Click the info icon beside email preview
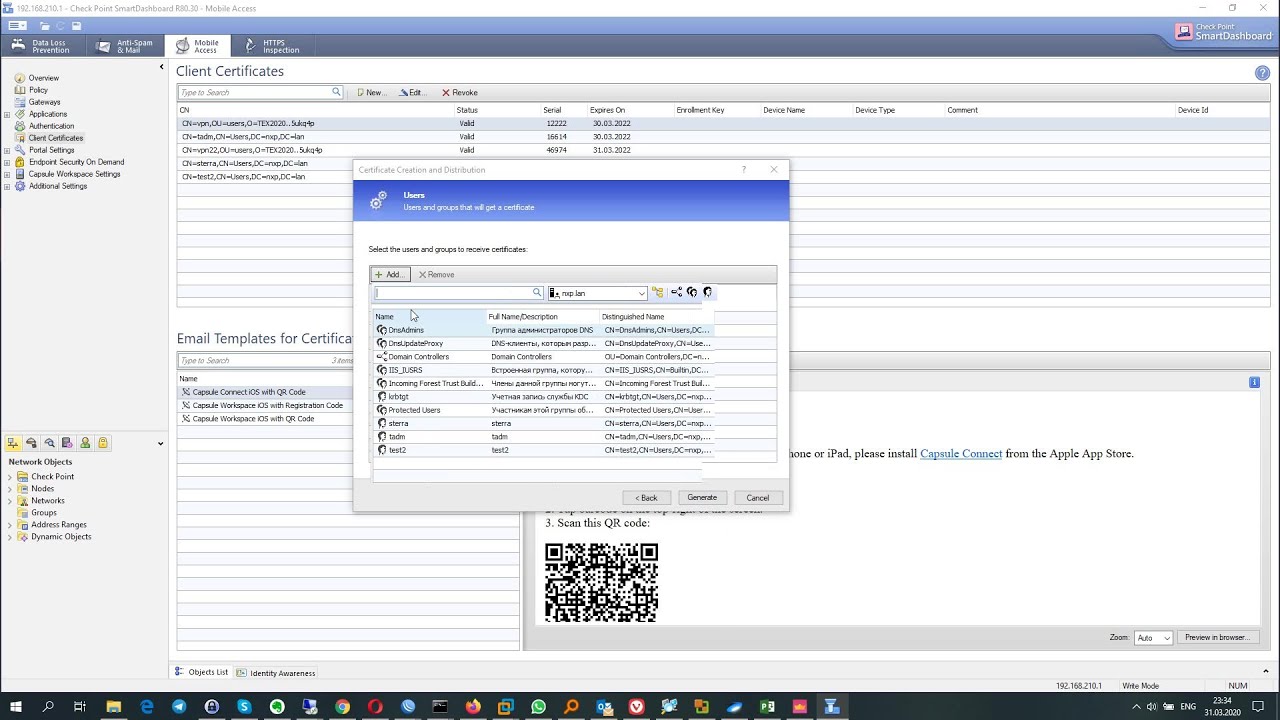Viewport: 1280px width, 720px height. tap(1254, 383)
